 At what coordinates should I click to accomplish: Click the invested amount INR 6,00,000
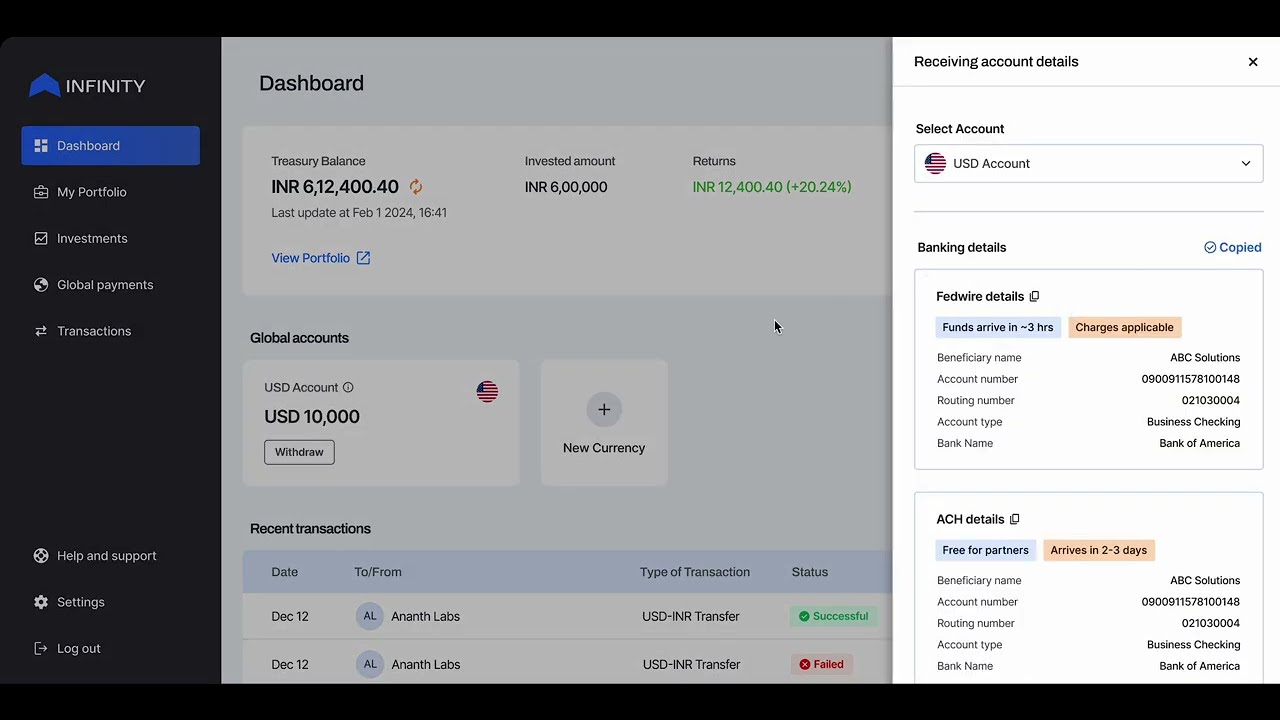tap(566, 187)
